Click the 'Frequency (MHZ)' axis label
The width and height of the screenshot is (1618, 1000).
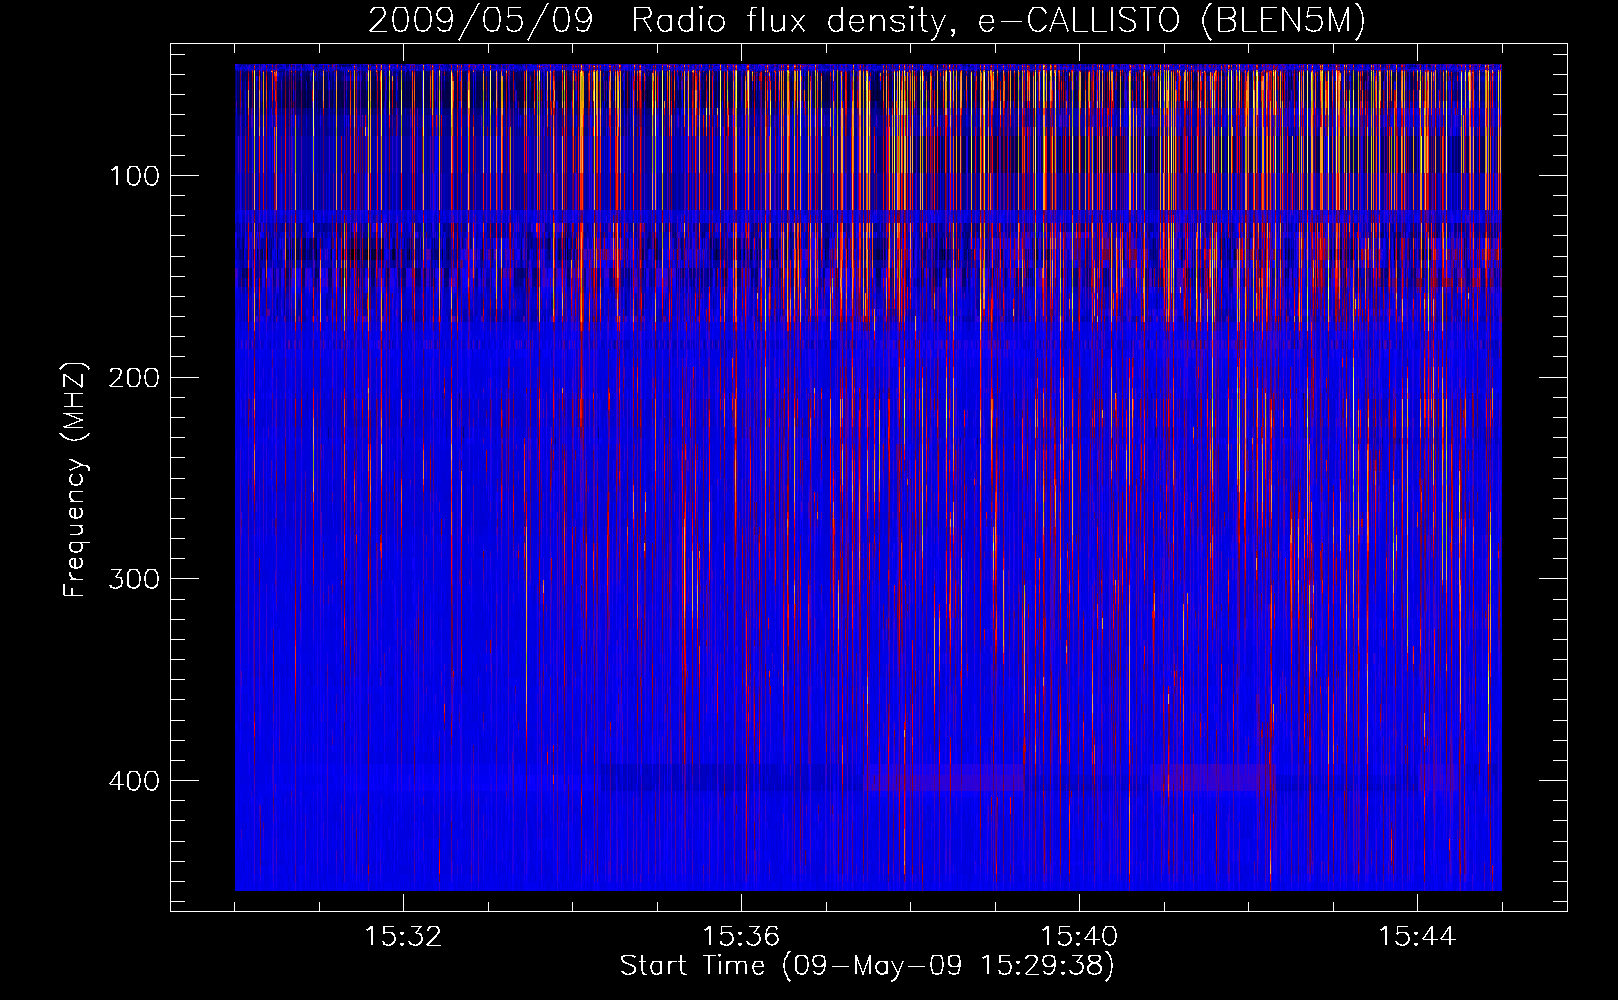(x=76, y=480)
